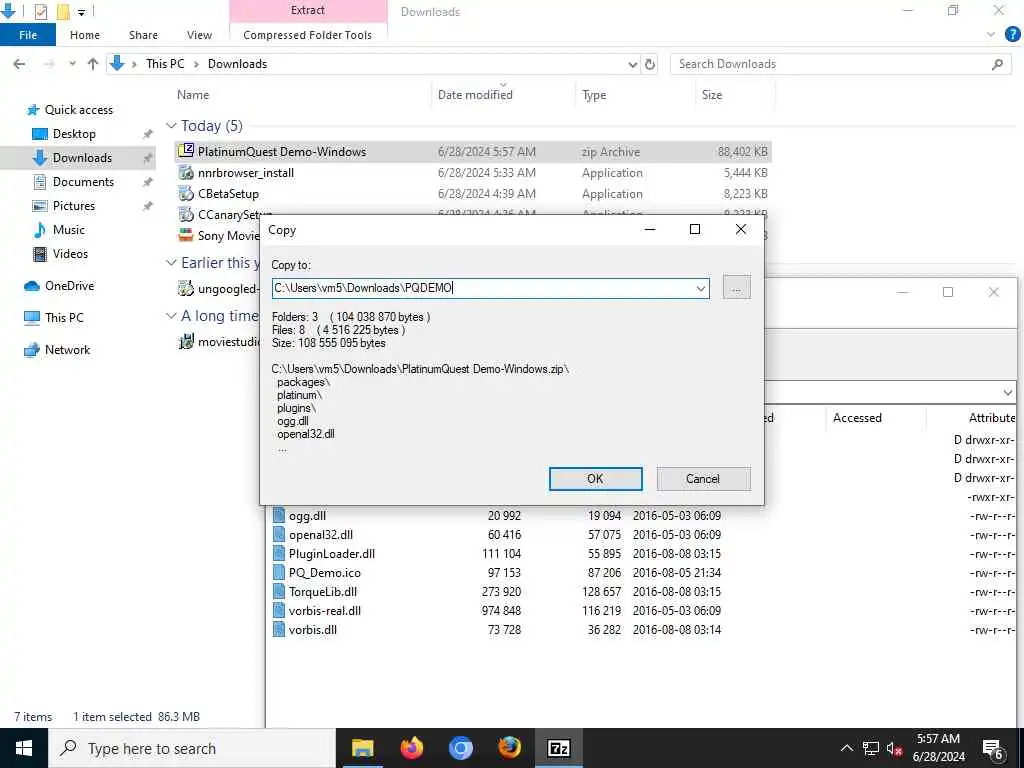Select moviestudio file icon
Screen dimensions: 1024x768
[186, 341]
